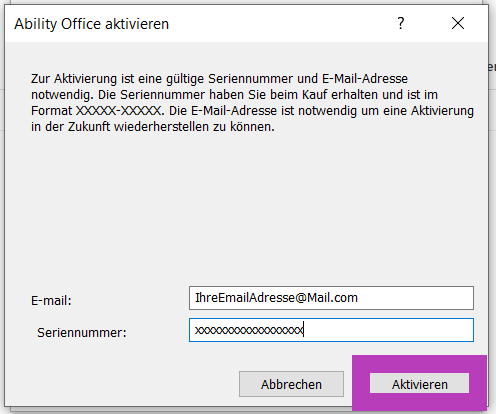Click the E-mail: label
This screenshot has width=496, height=414.
pos(51,301)
